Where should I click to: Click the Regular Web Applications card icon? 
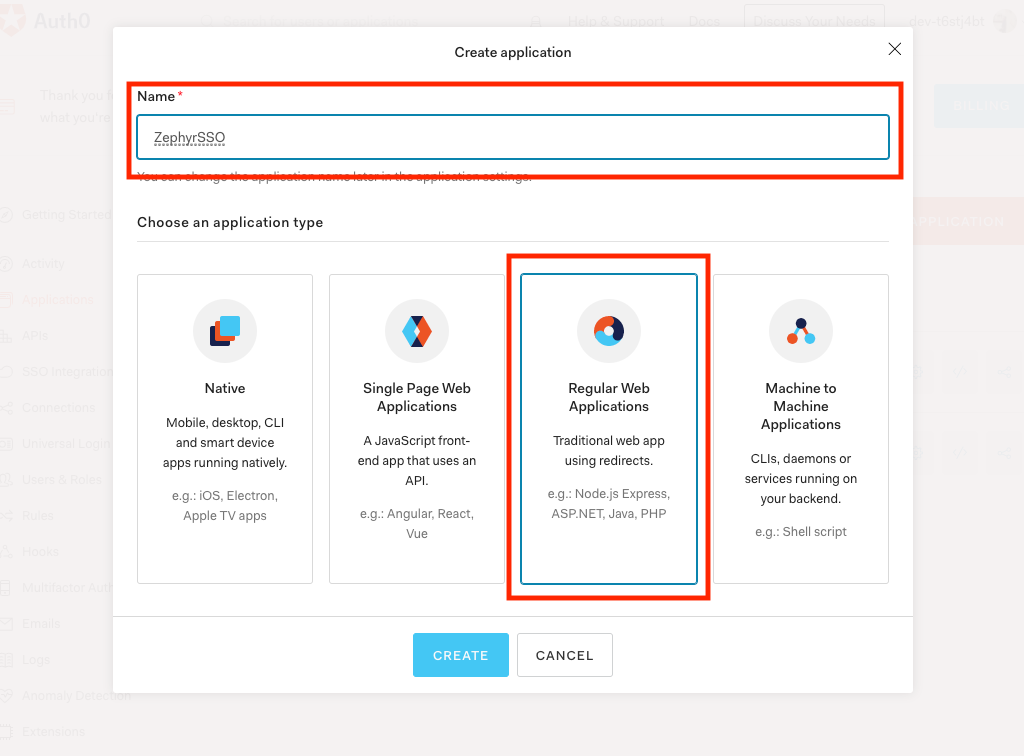(x=609, y=330)
